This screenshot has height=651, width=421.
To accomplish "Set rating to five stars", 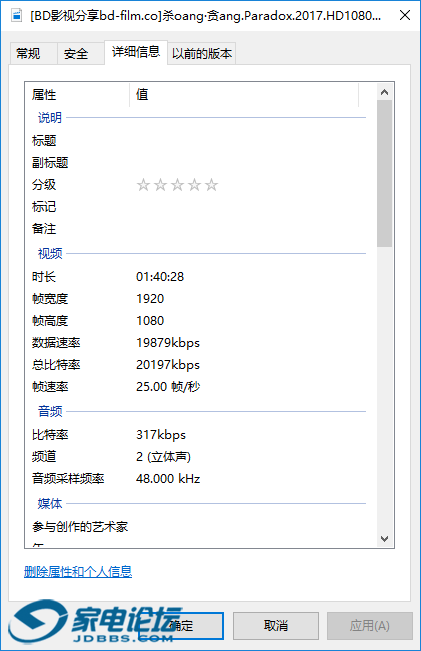I will tap(211, 185).
